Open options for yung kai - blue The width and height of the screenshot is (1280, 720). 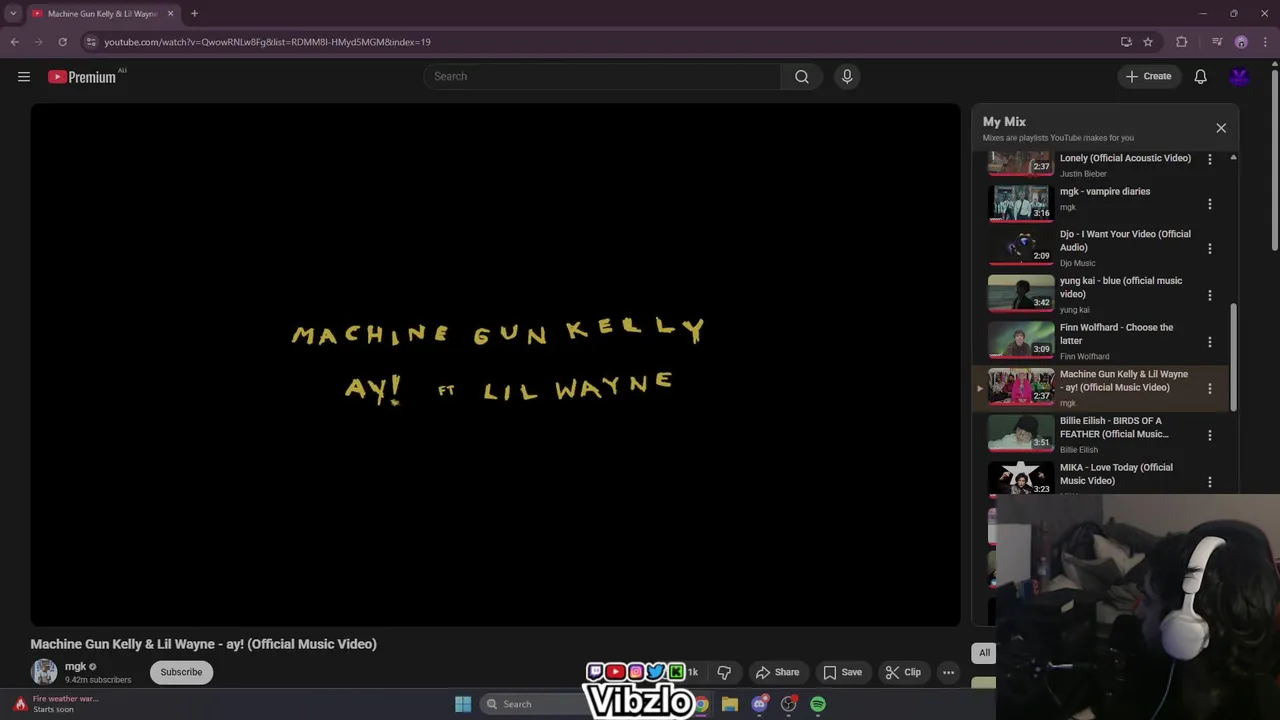tap(1210, 296)
